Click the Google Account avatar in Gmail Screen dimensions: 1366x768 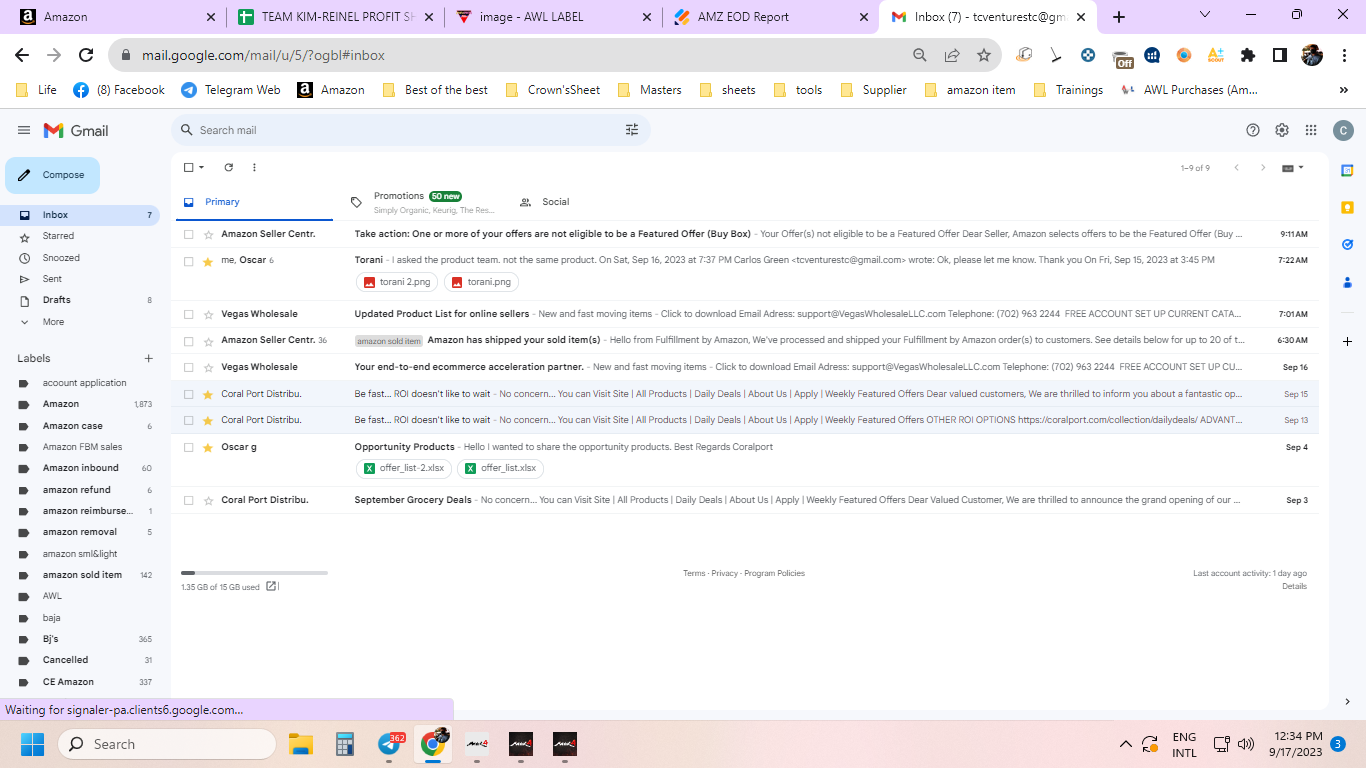1343,130
